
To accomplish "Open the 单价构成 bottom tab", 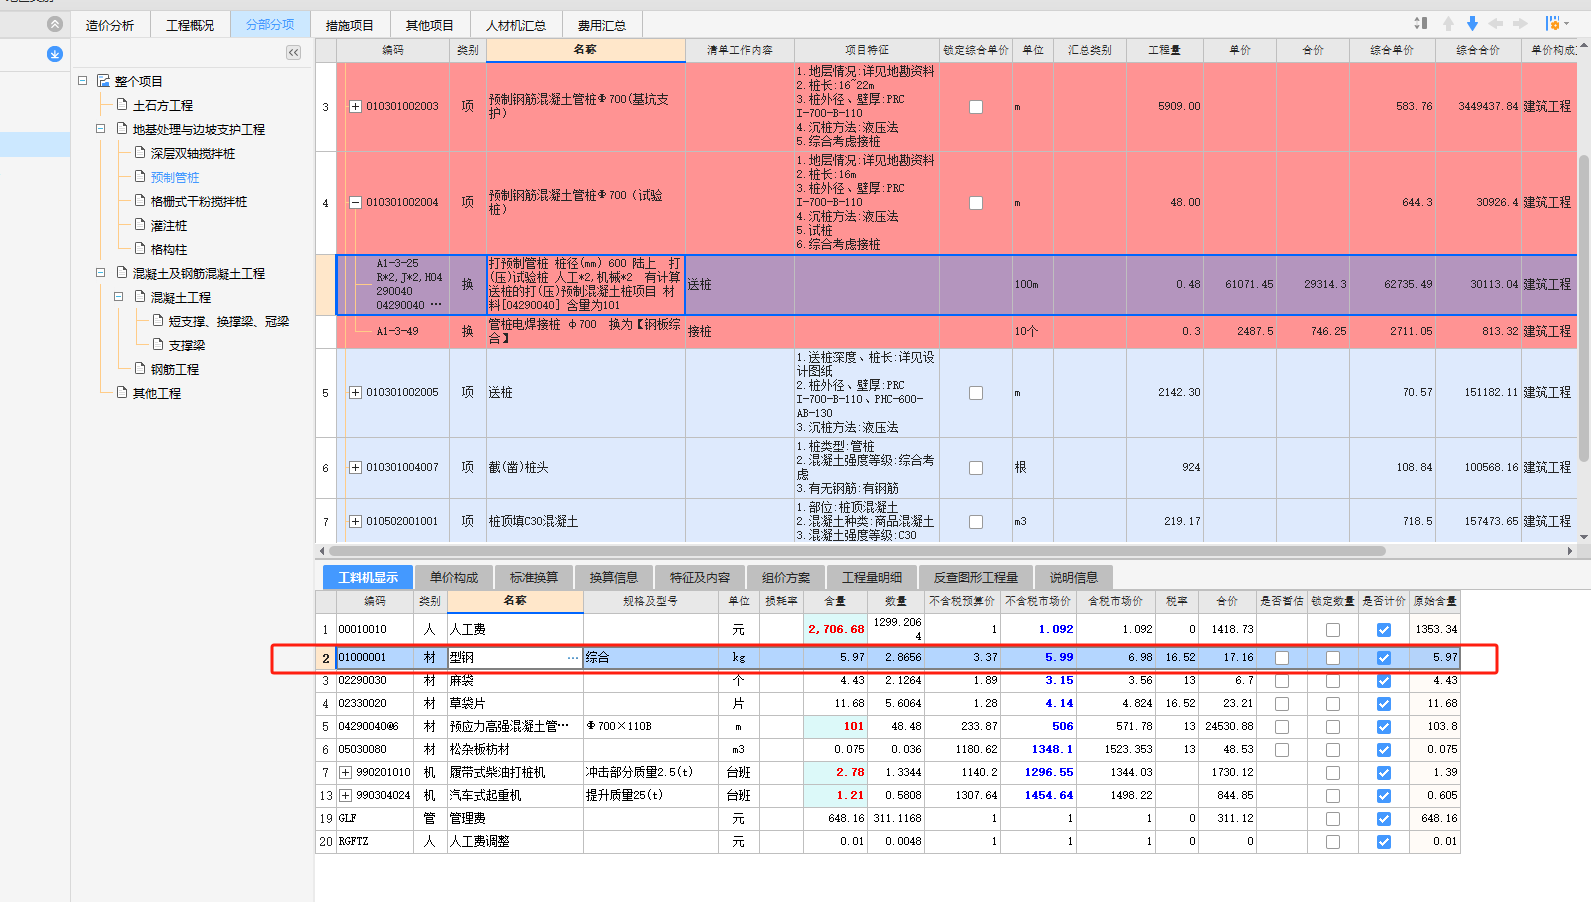I will point(454,577).
